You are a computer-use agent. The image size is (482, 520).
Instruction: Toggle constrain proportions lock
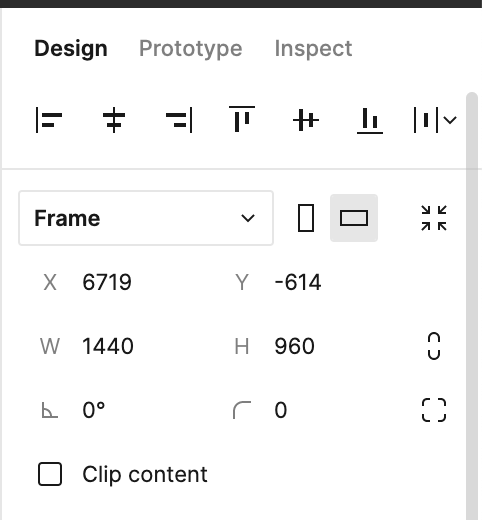tap(434, 346)
